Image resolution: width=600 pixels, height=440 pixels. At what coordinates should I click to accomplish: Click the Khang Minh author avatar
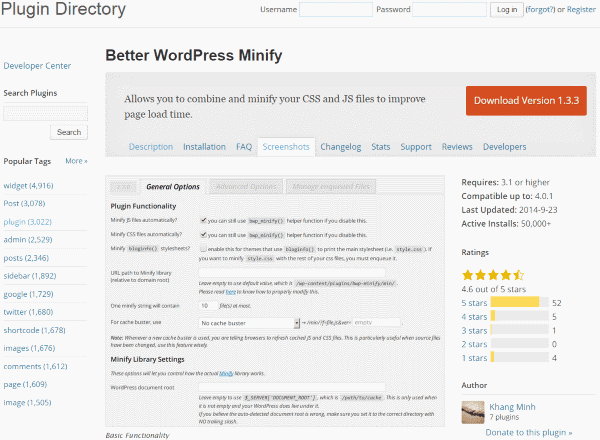coord(473,412)
